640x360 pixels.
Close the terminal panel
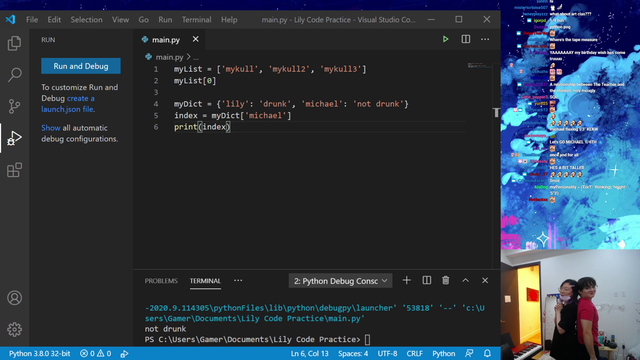pos(485,280)
